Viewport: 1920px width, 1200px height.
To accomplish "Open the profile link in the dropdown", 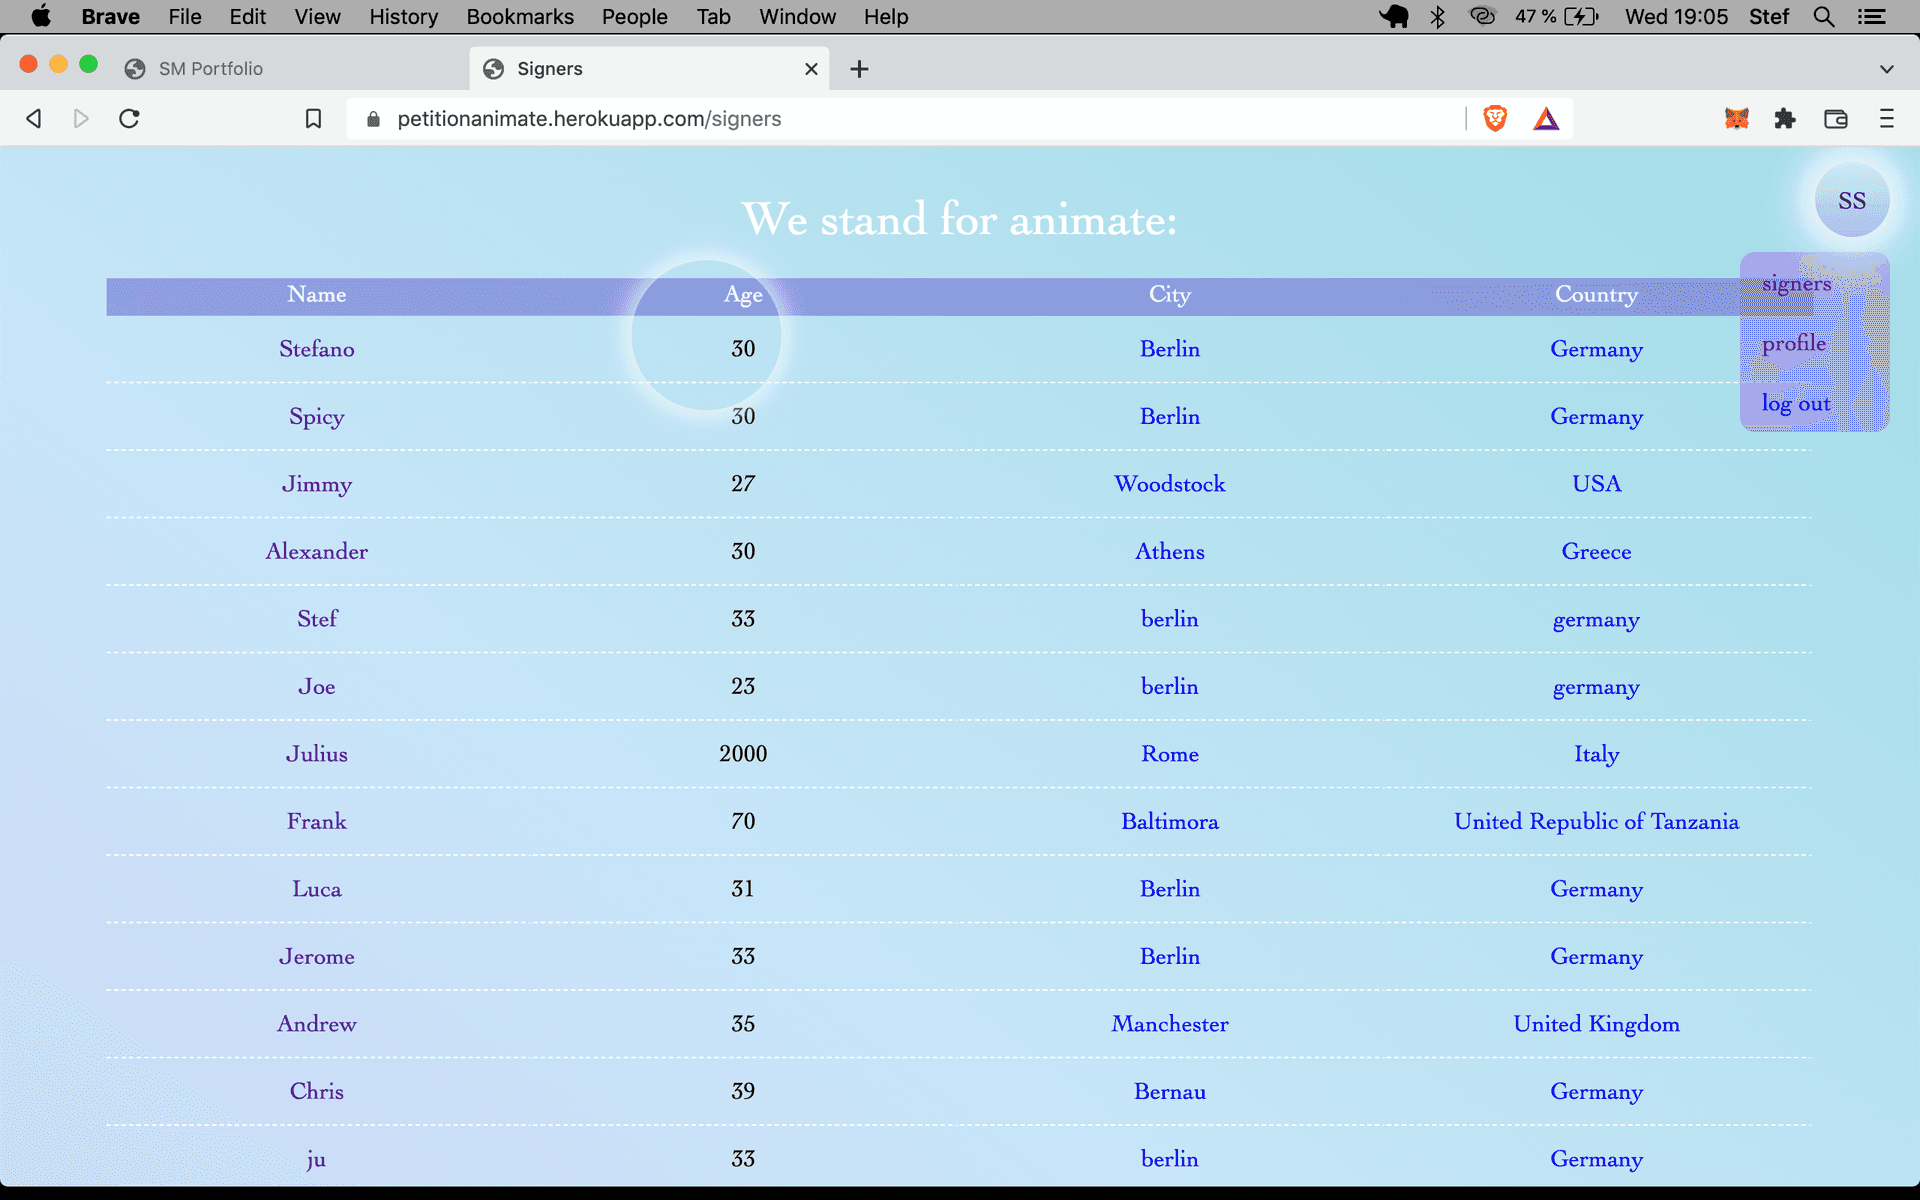I will coord(1793,344).
